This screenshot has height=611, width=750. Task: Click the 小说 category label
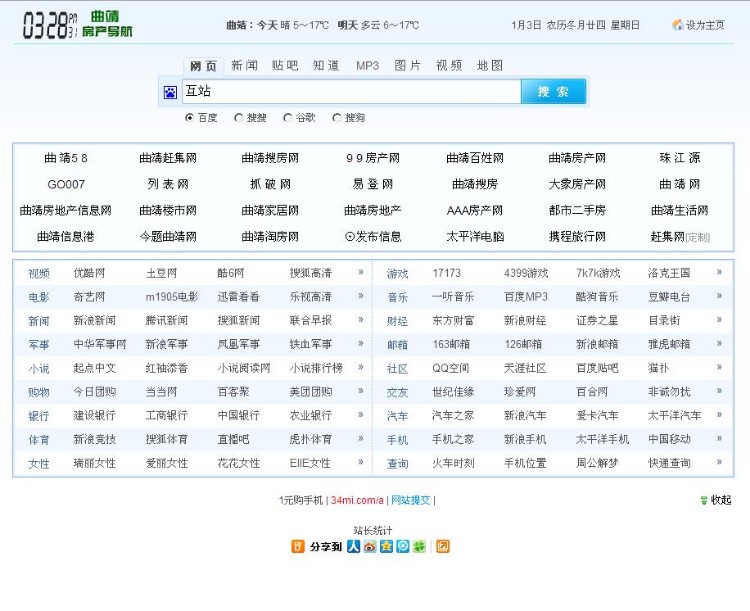pos(39,368)
